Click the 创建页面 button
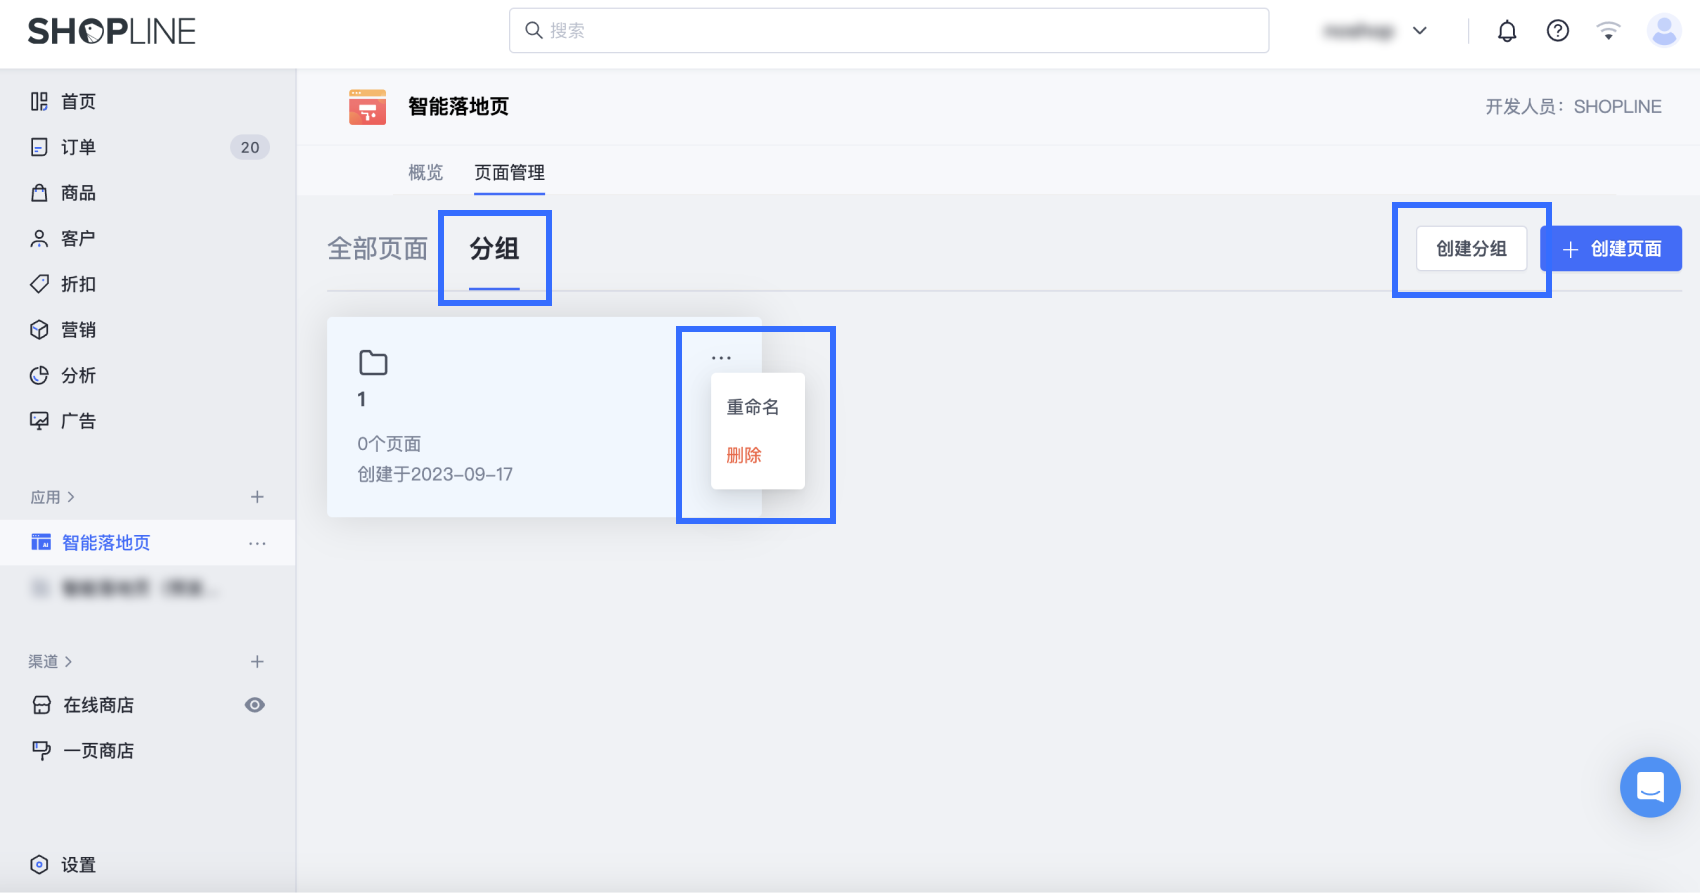 [1611, 249]
